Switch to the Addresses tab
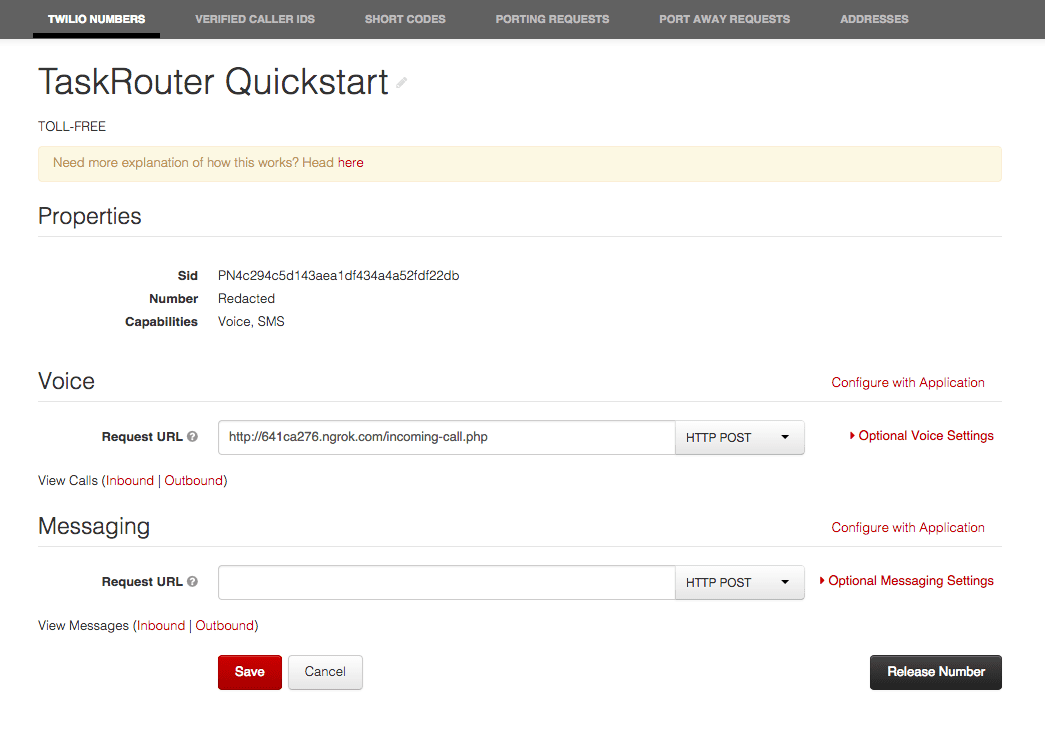 coord(874,19)
